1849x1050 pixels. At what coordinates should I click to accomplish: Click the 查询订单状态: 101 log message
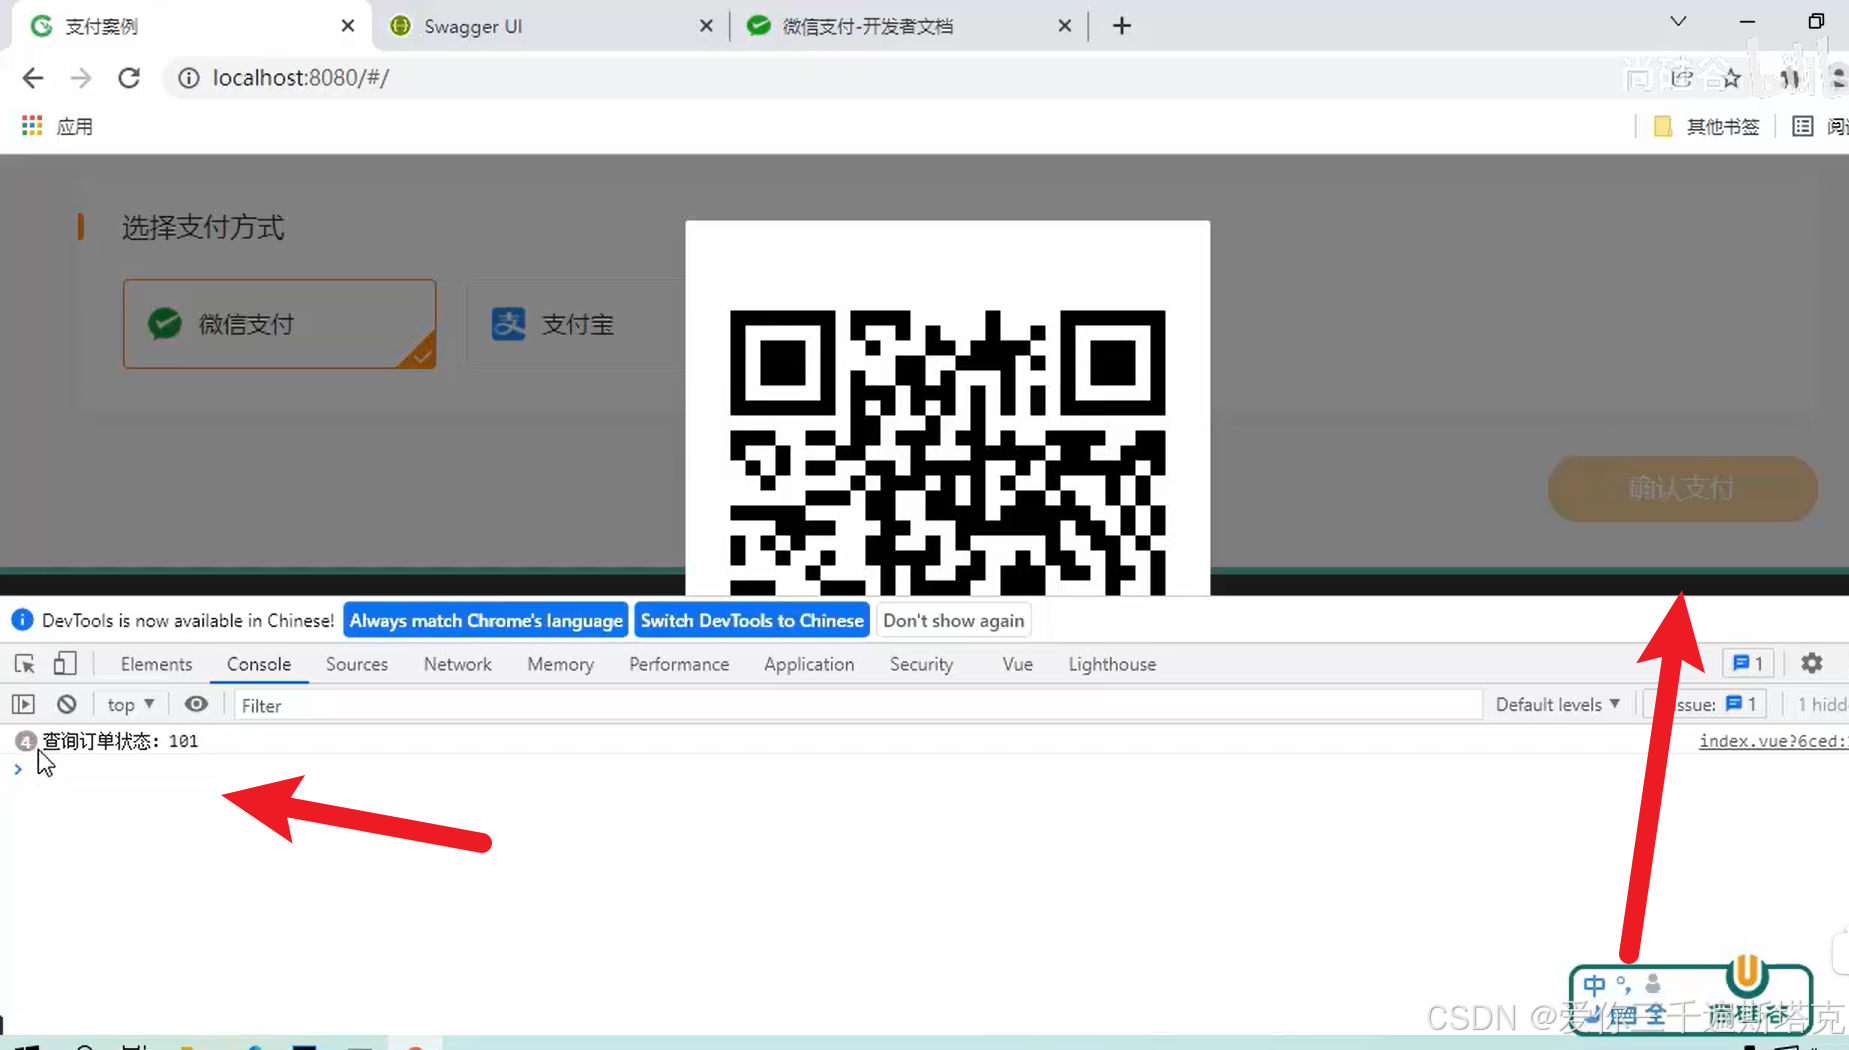pos(120,741)
